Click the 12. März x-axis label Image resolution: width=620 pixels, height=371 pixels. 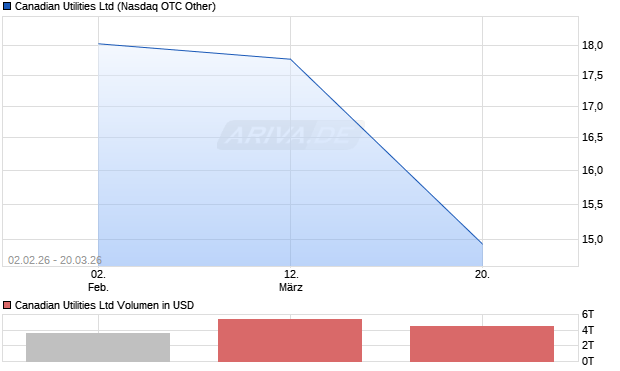coord(291,281)
